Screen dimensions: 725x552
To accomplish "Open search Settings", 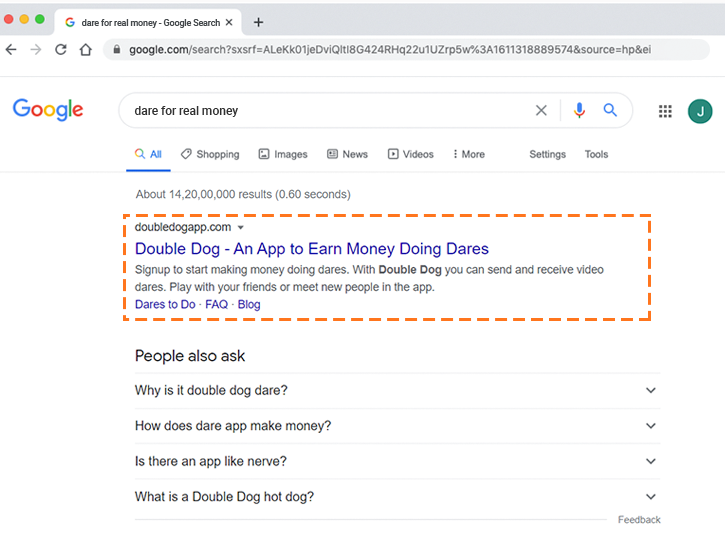I will (547, 154).
